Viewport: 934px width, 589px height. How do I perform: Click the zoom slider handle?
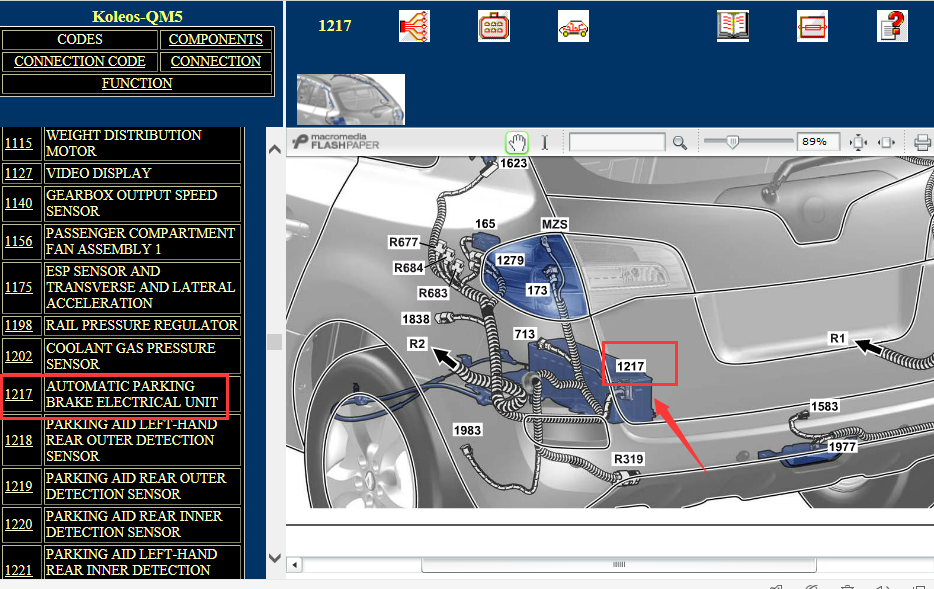pyautogui.click(x=733, y=142)
